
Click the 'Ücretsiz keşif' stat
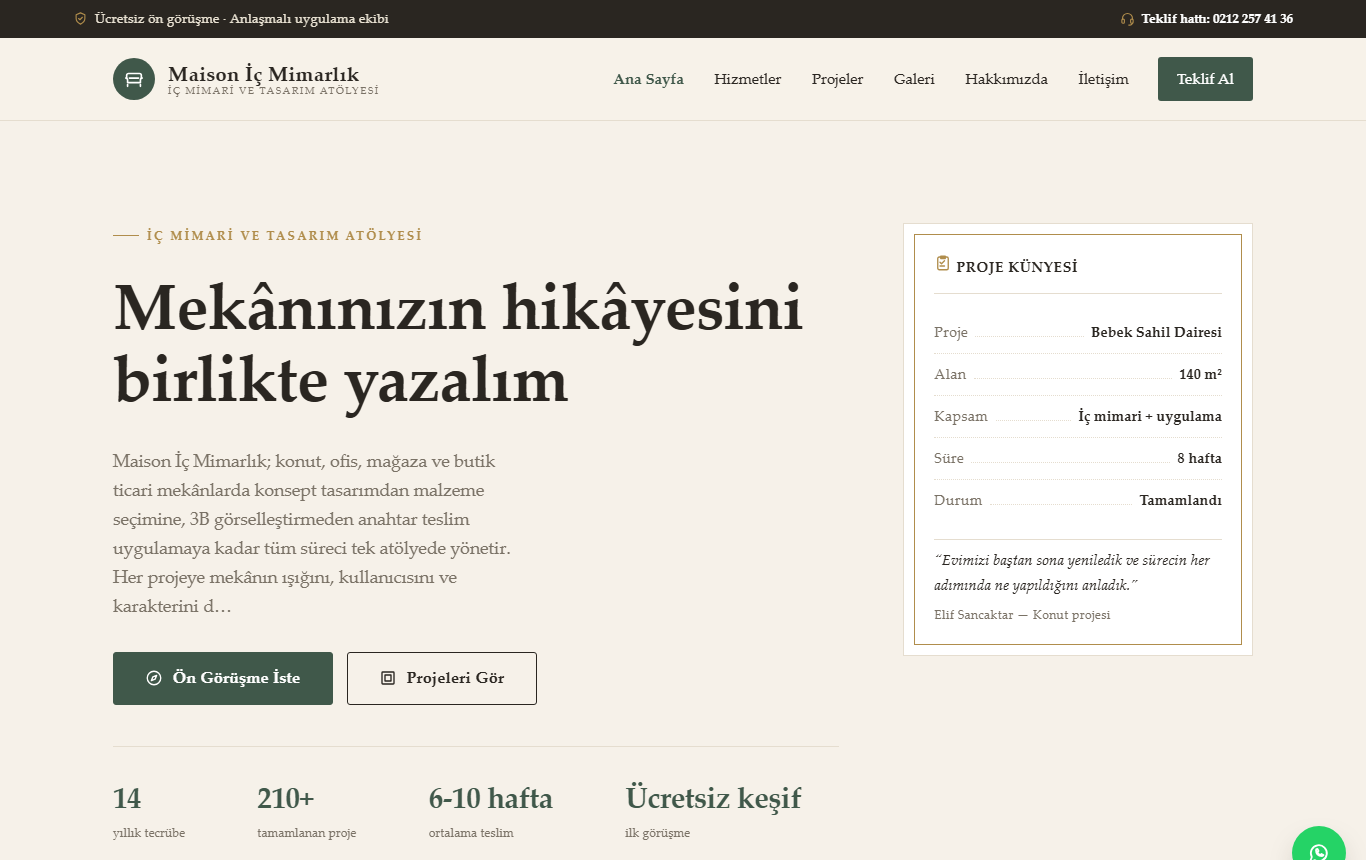tap(713, 799)
